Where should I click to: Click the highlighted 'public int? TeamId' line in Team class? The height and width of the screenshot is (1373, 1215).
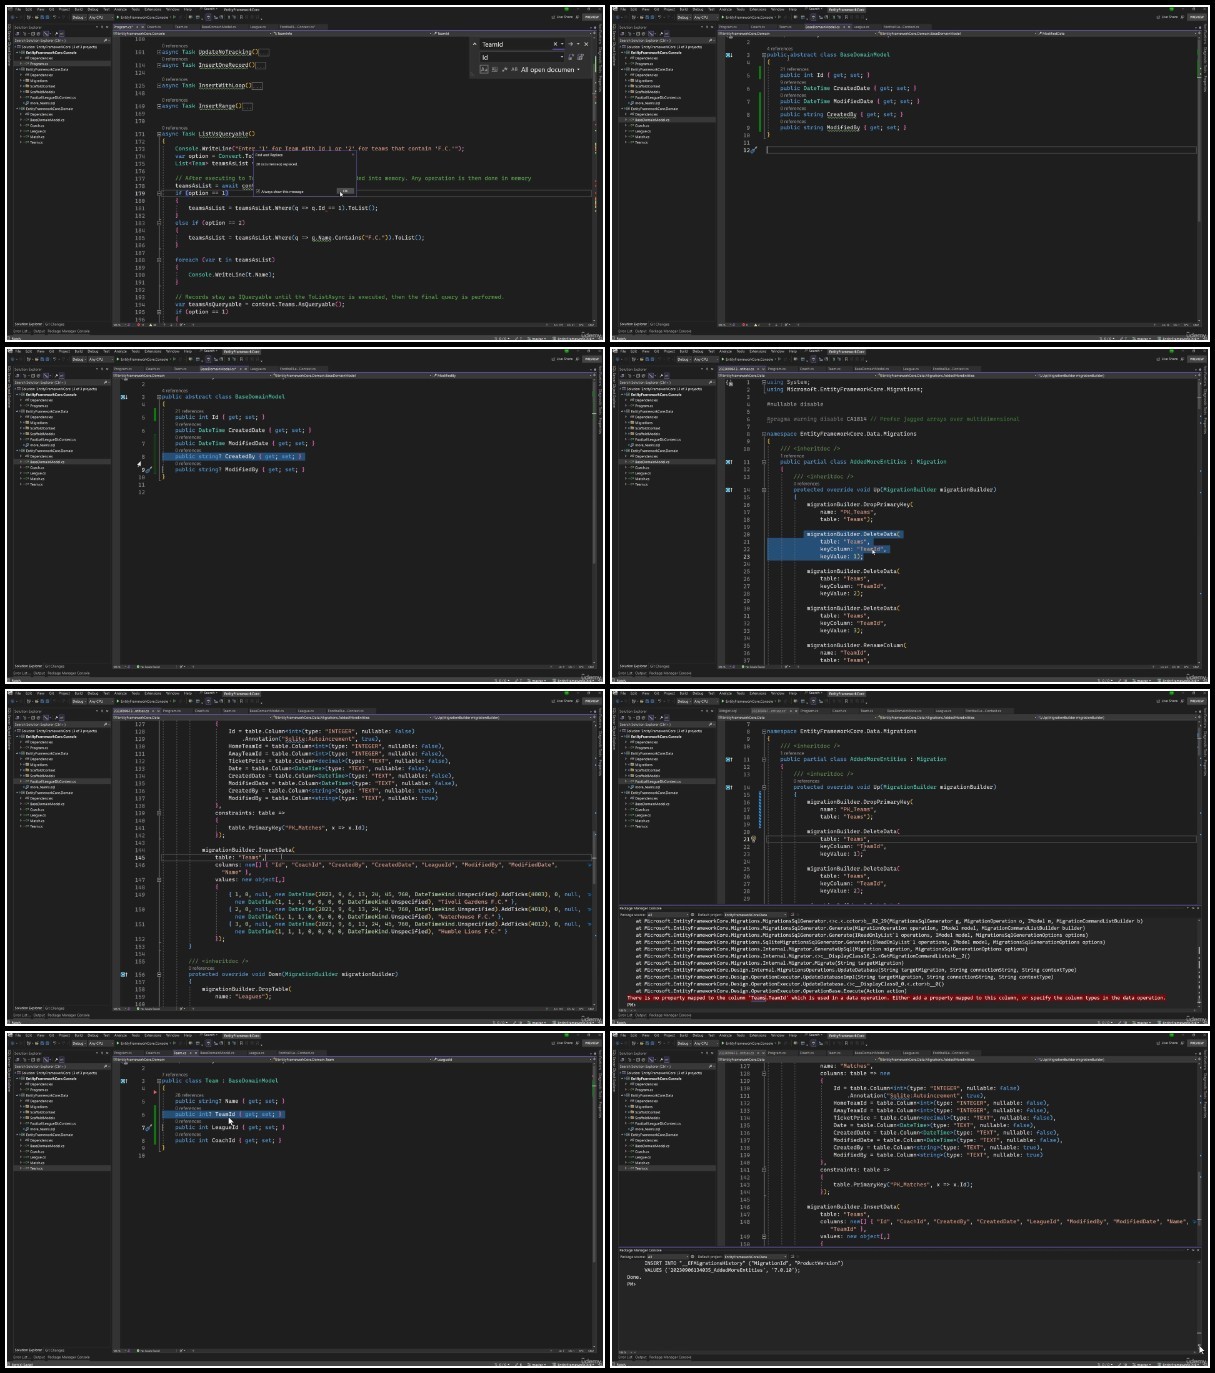point(223,1114)
